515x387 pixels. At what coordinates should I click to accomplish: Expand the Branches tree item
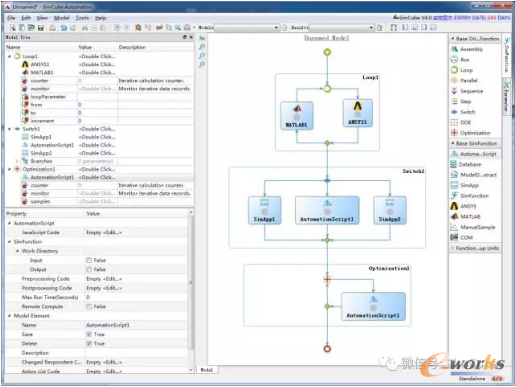pos(17,161)
